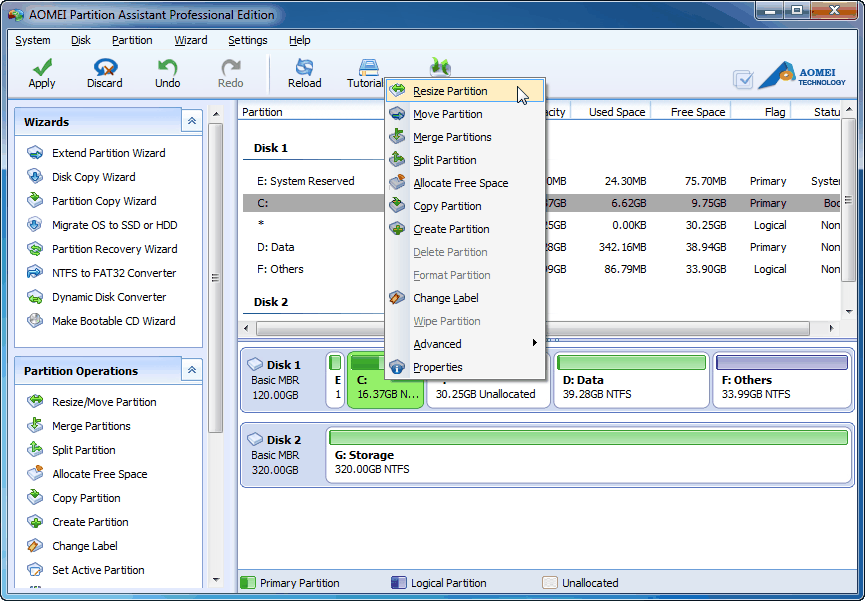Redo the undone operation
865x601 pixels.
pos(229,73)
